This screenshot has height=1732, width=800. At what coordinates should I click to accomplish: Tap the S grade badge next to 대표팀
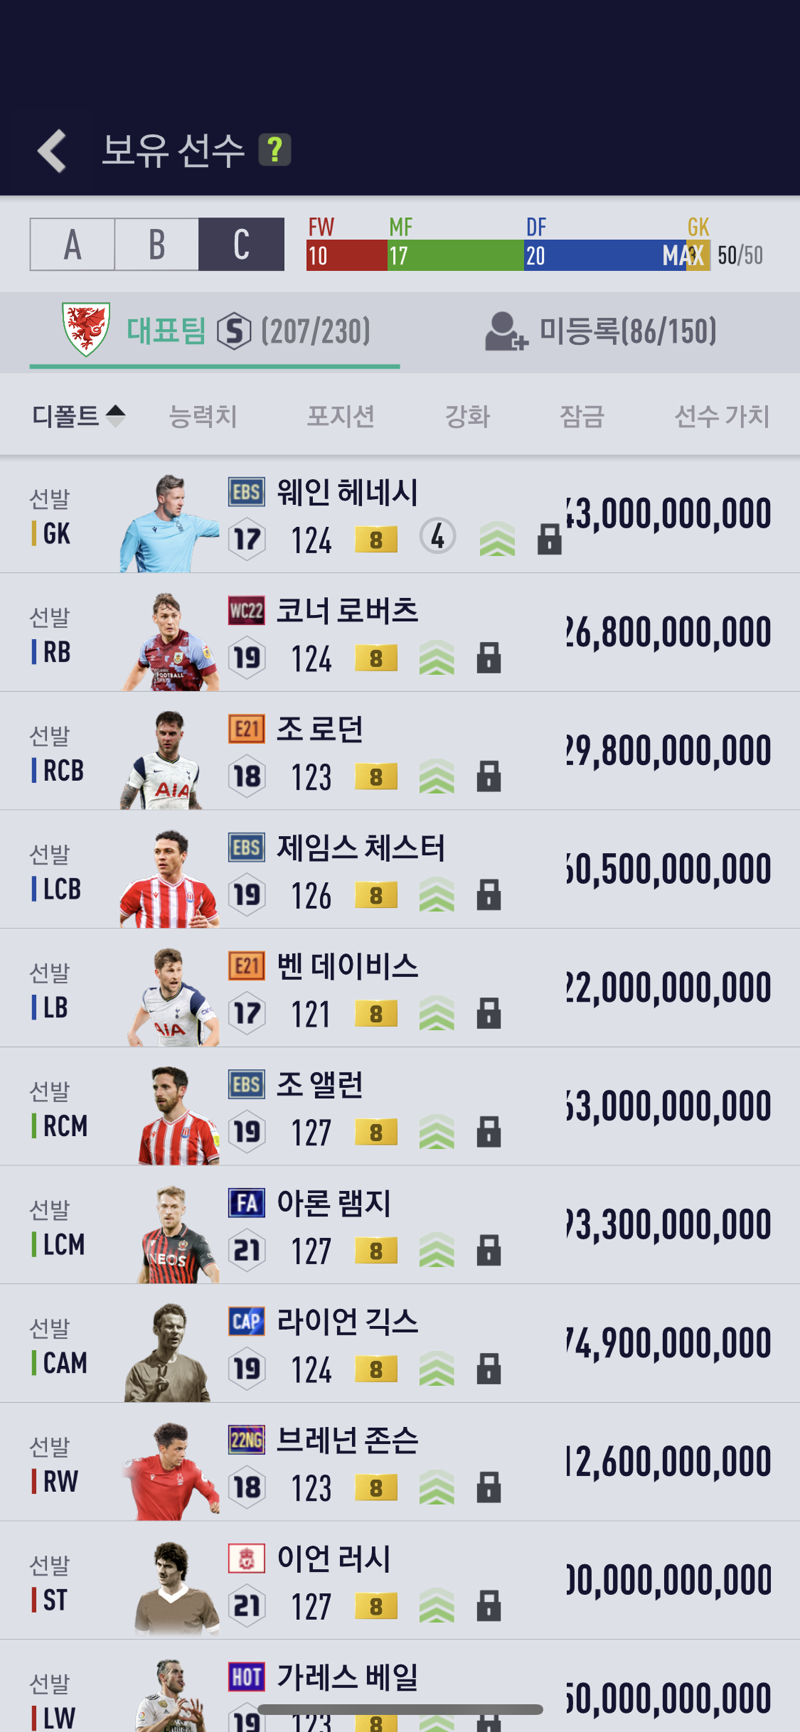[234, 330]
